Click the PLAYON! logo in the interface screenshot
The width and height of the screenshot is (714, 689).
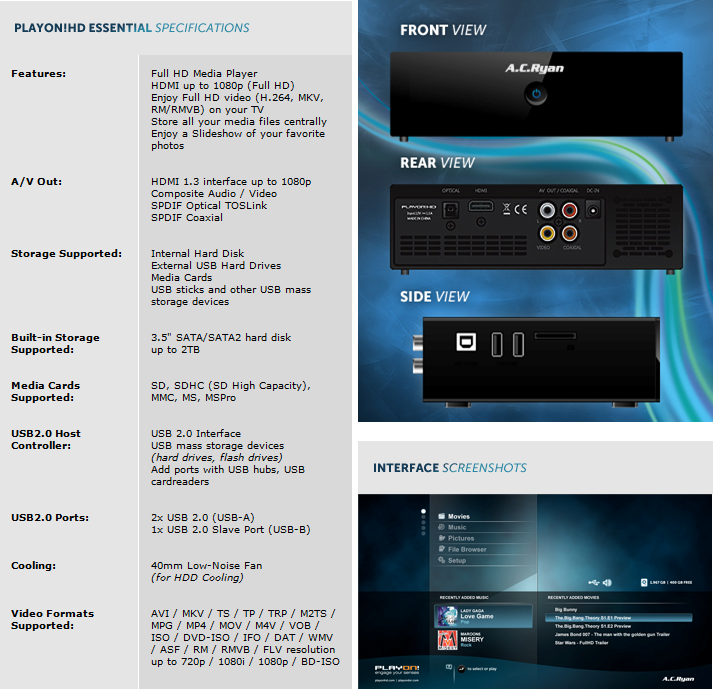tap(397, 669)
